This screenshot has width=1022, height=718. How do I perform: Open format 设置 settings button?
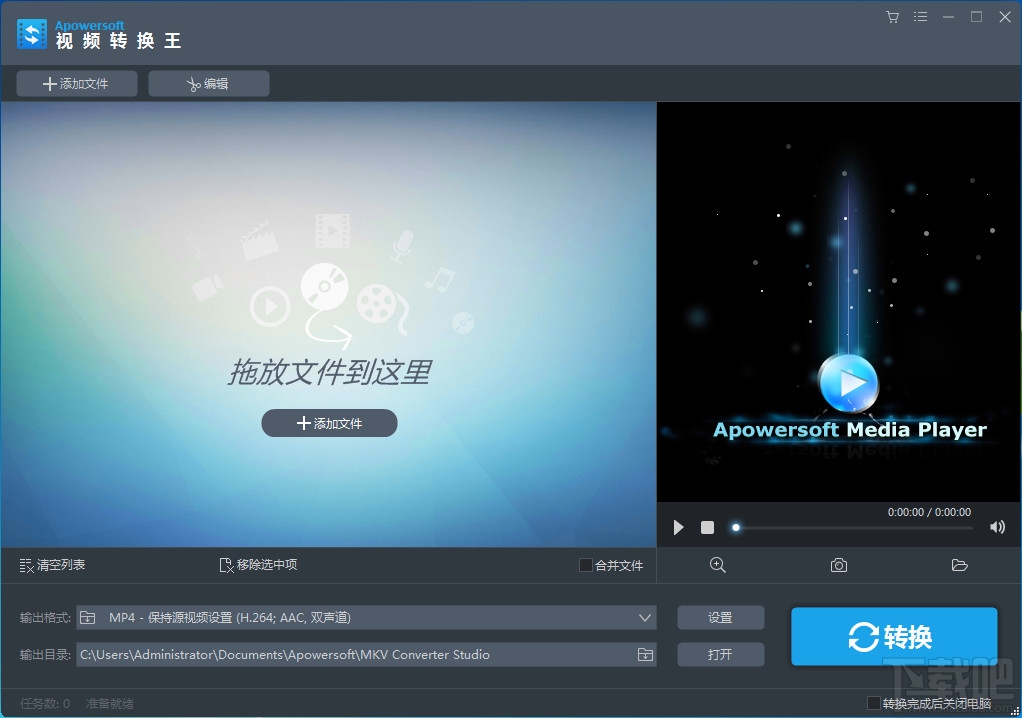pos(720,618)
